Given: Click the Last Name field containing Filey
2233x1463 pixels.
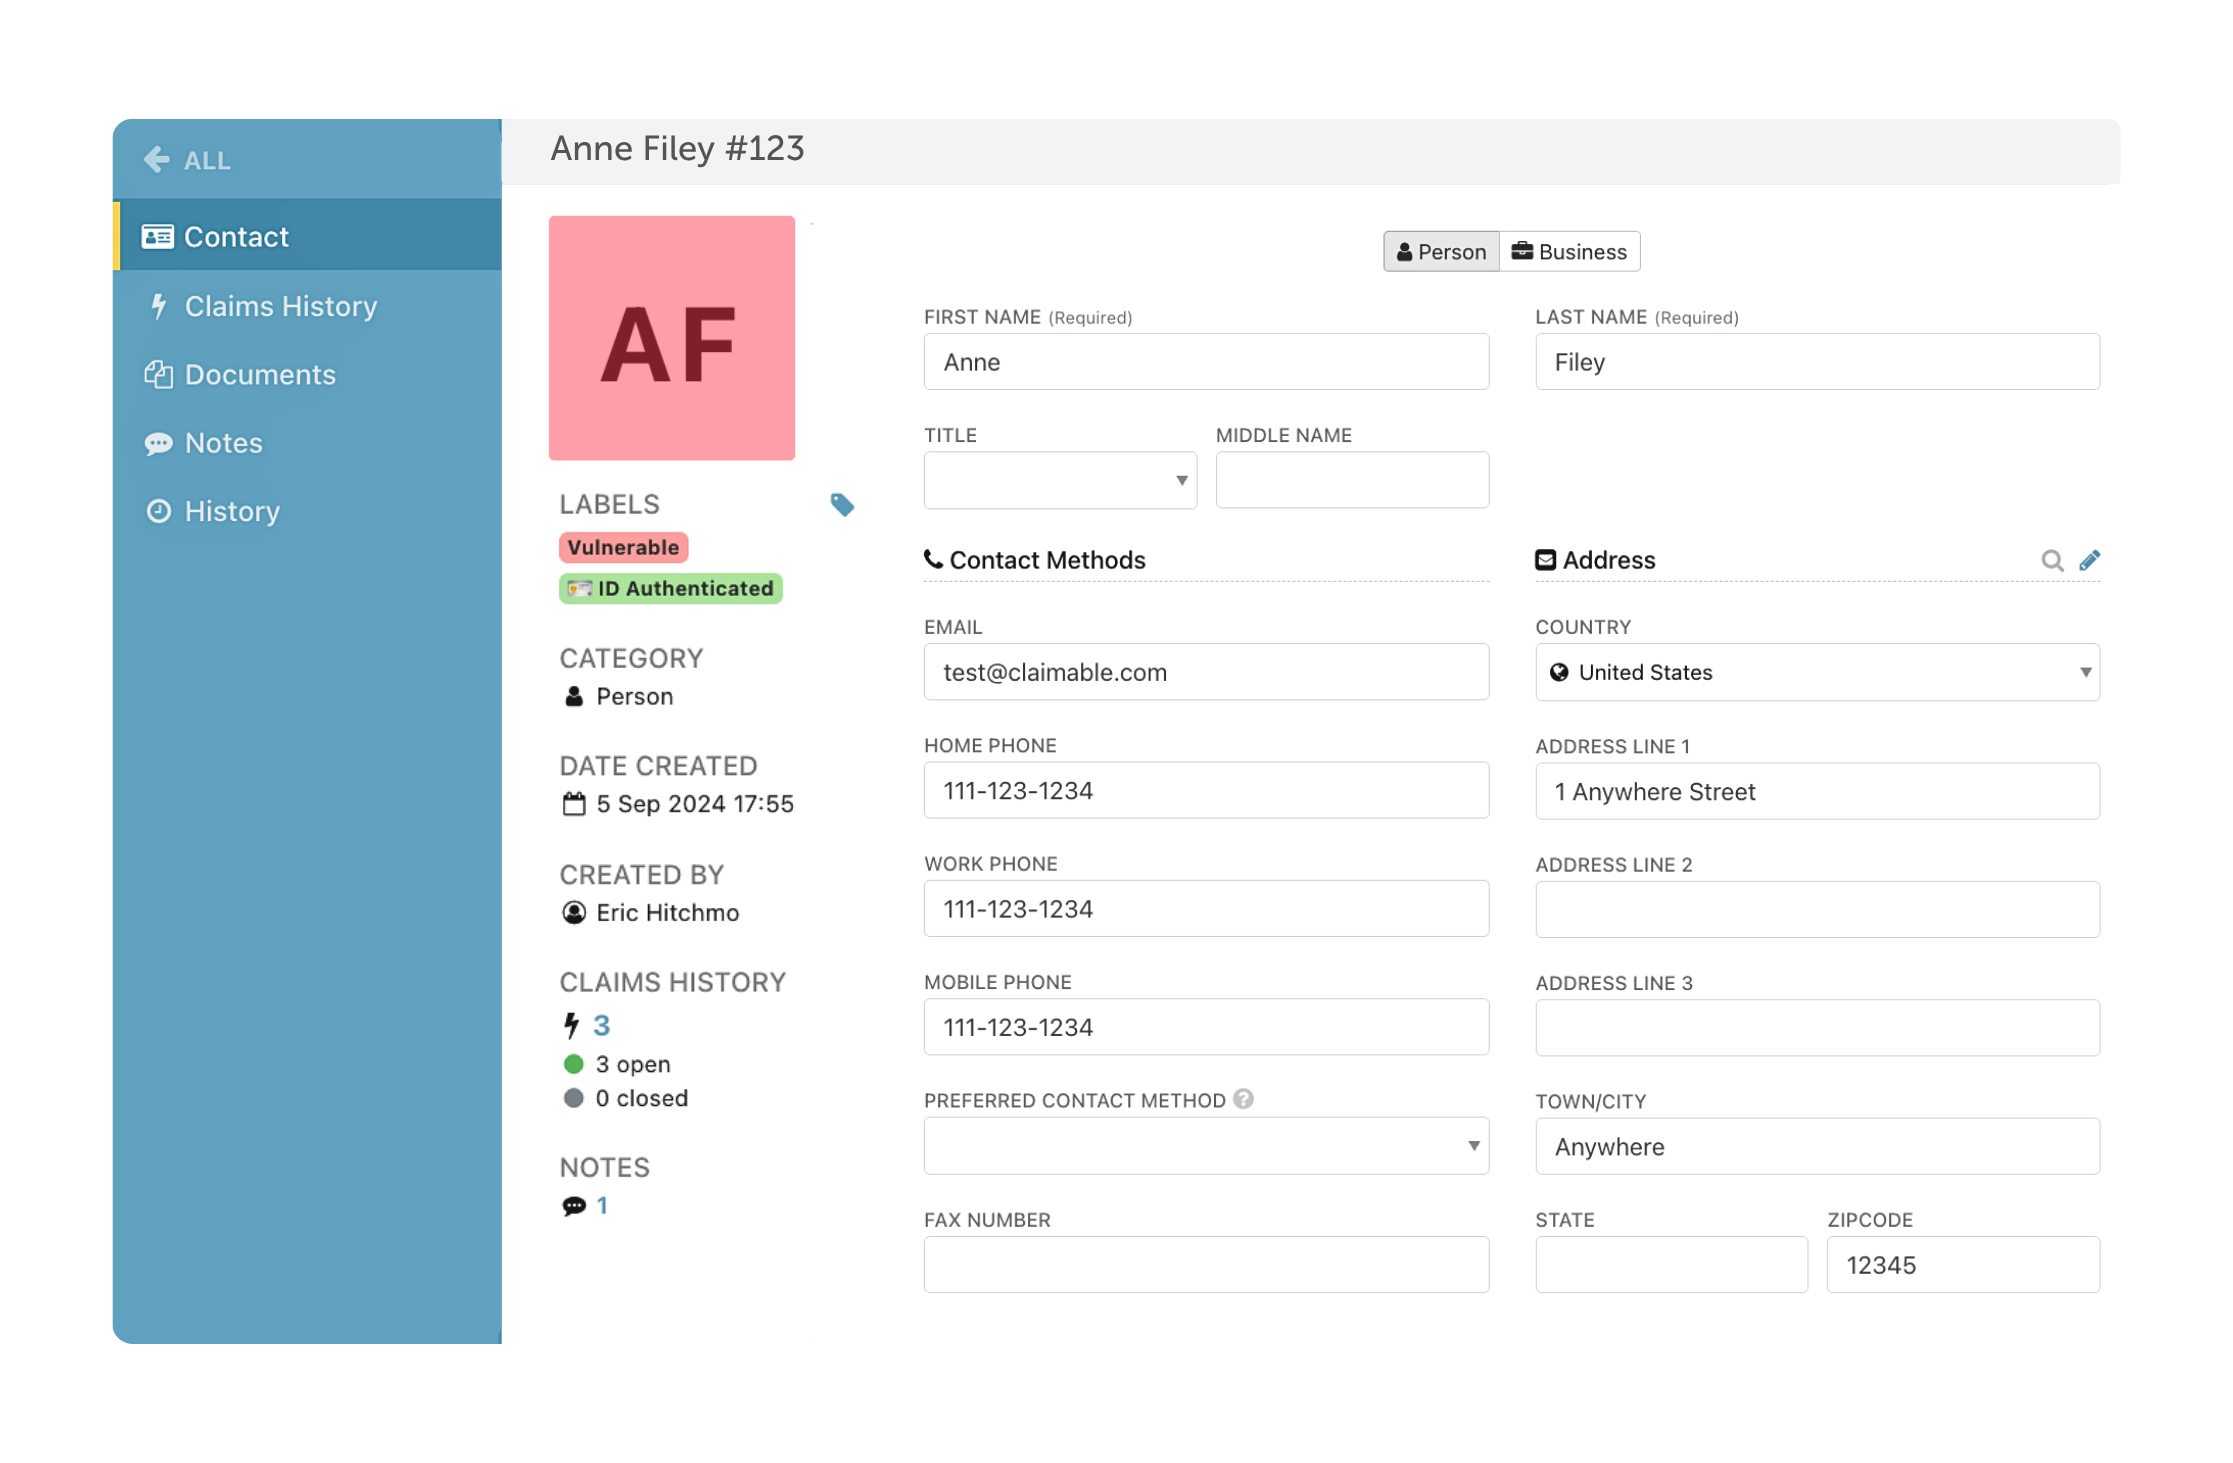Looking at the screenshot, I should pyautogui.click(x=1817, y=362).
